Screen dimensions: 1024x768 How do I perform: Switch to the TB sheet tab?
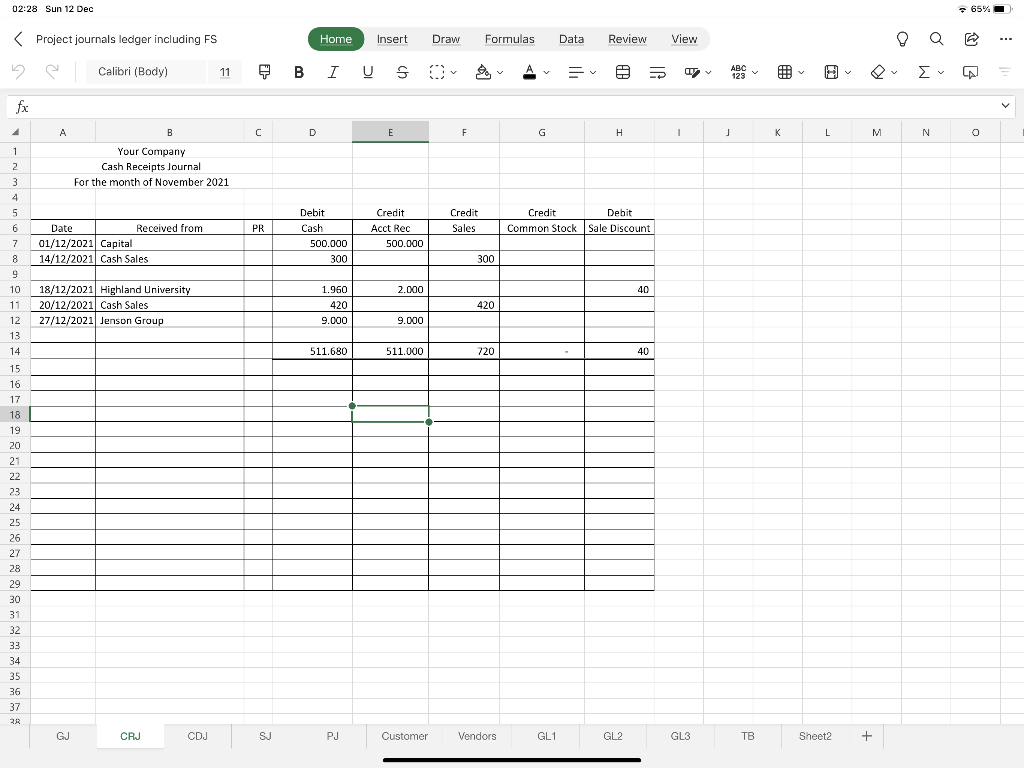tap(748, 736)
